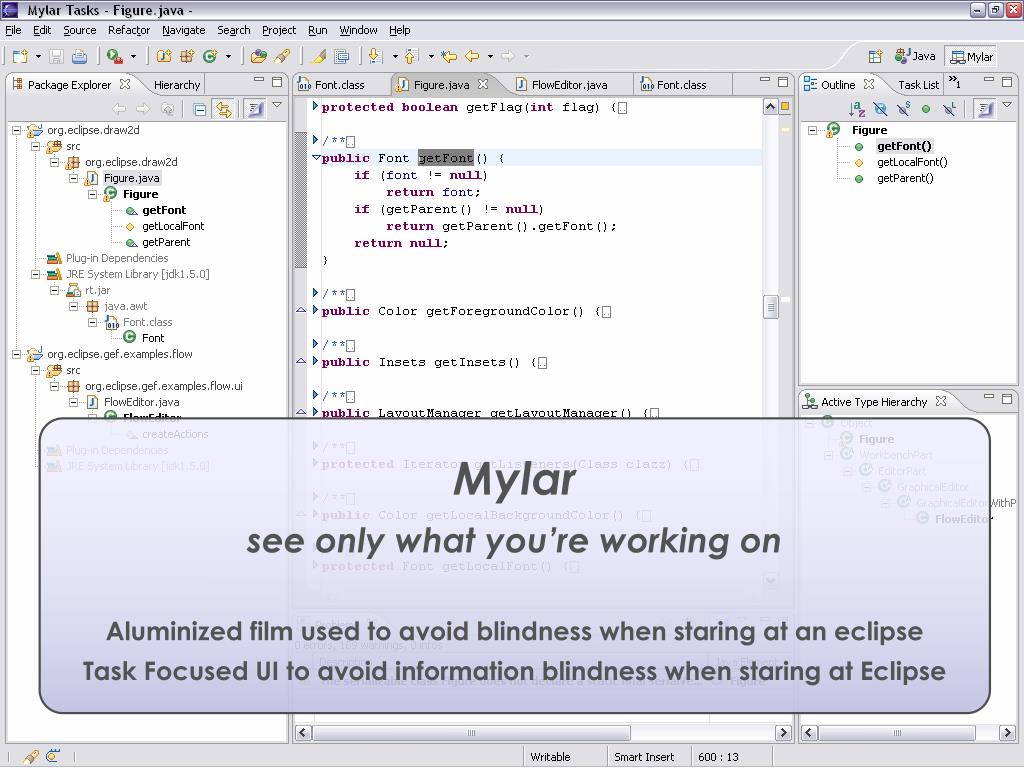Click Collapse All in Package Explorer
This screenshot has height=768, width=1024.
click(200, 110)
